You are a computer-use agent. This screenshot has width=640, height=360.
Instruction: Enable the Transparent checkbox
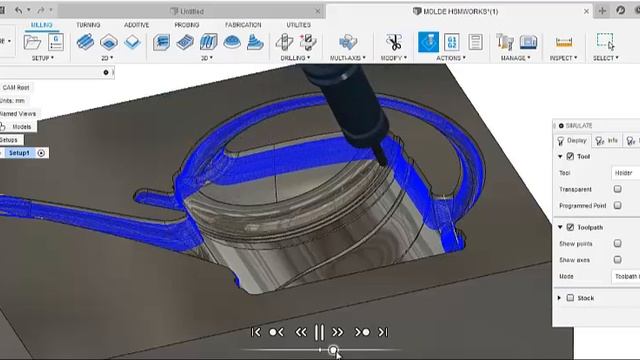tap(618, 189)
